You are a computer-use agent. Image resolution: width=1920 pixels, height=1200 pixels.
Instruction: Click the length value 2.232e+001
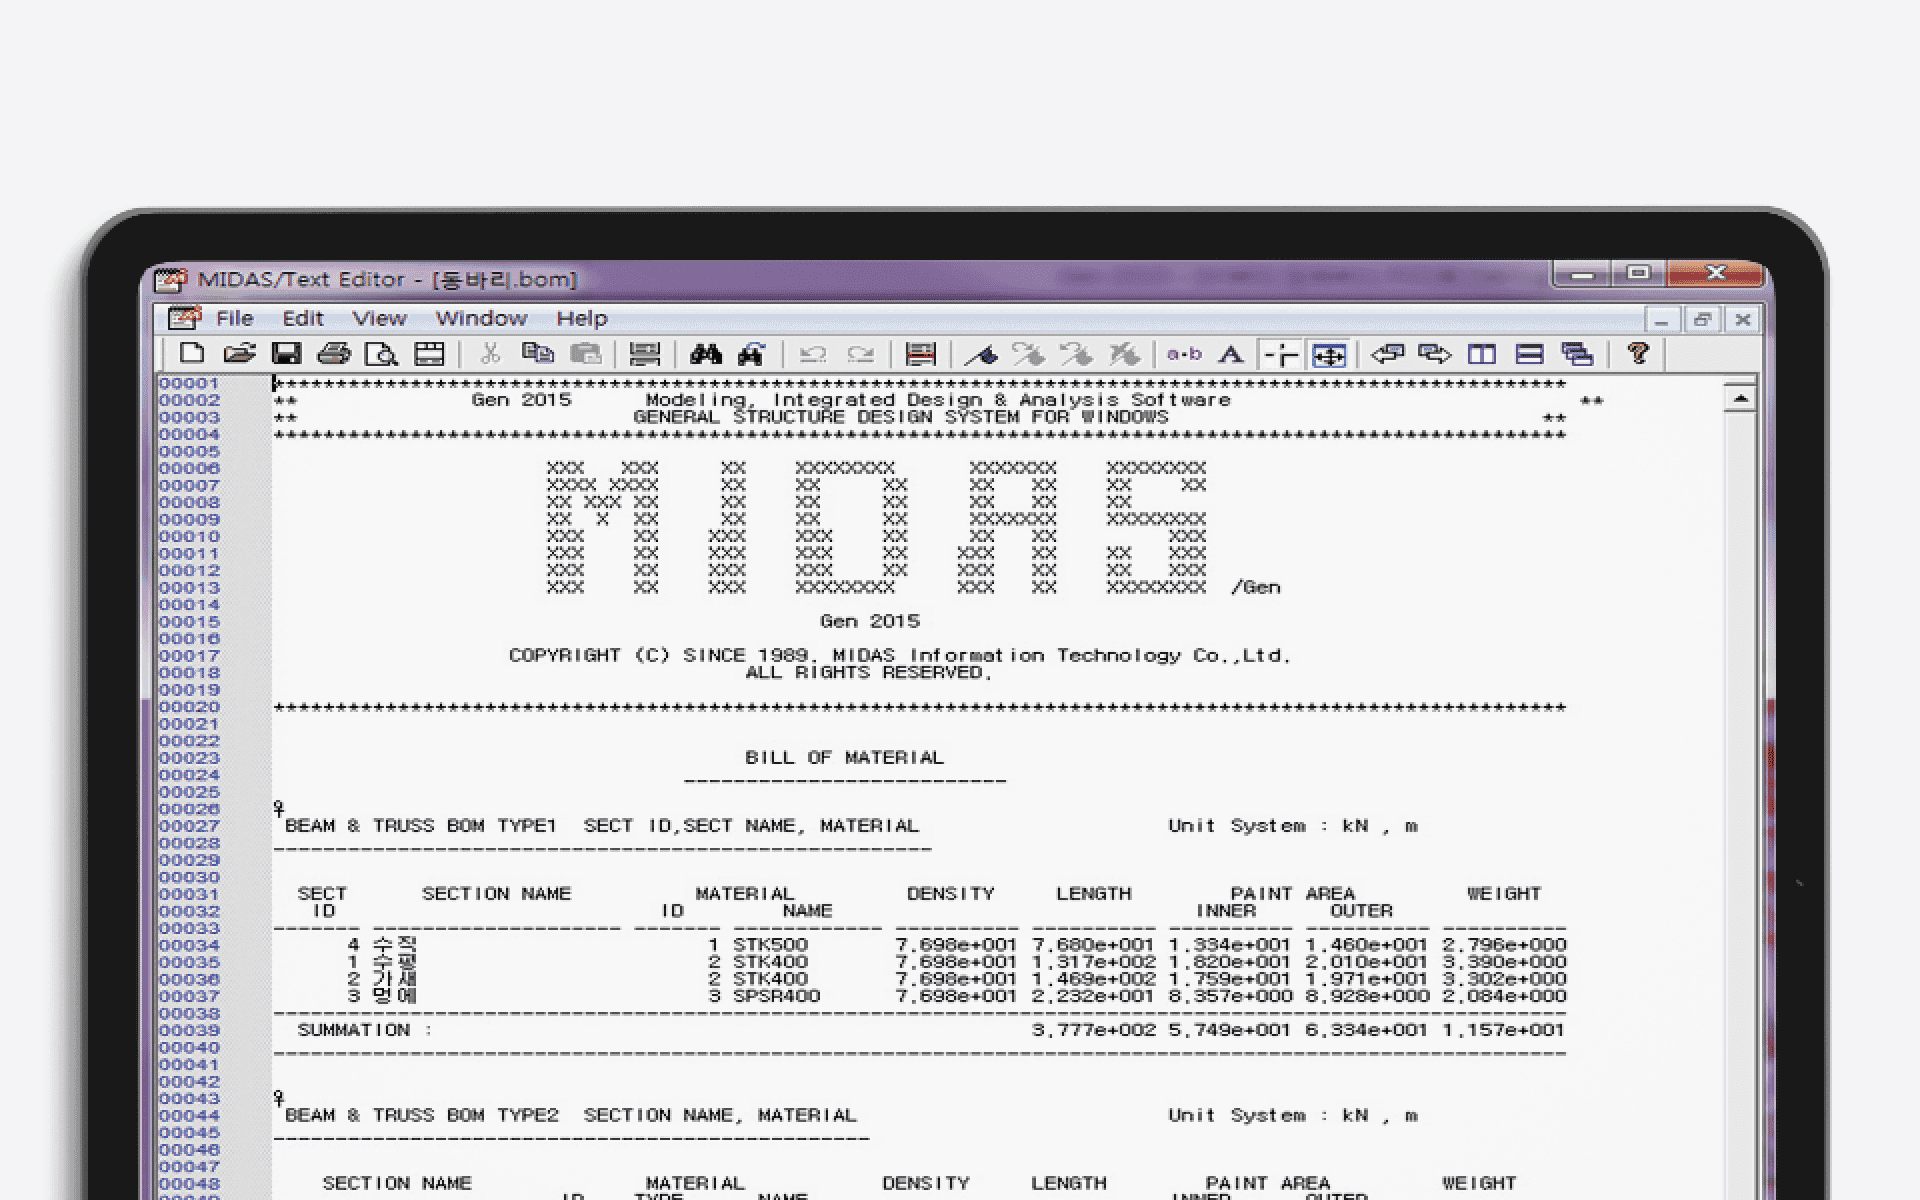[x=1094, y=996]
